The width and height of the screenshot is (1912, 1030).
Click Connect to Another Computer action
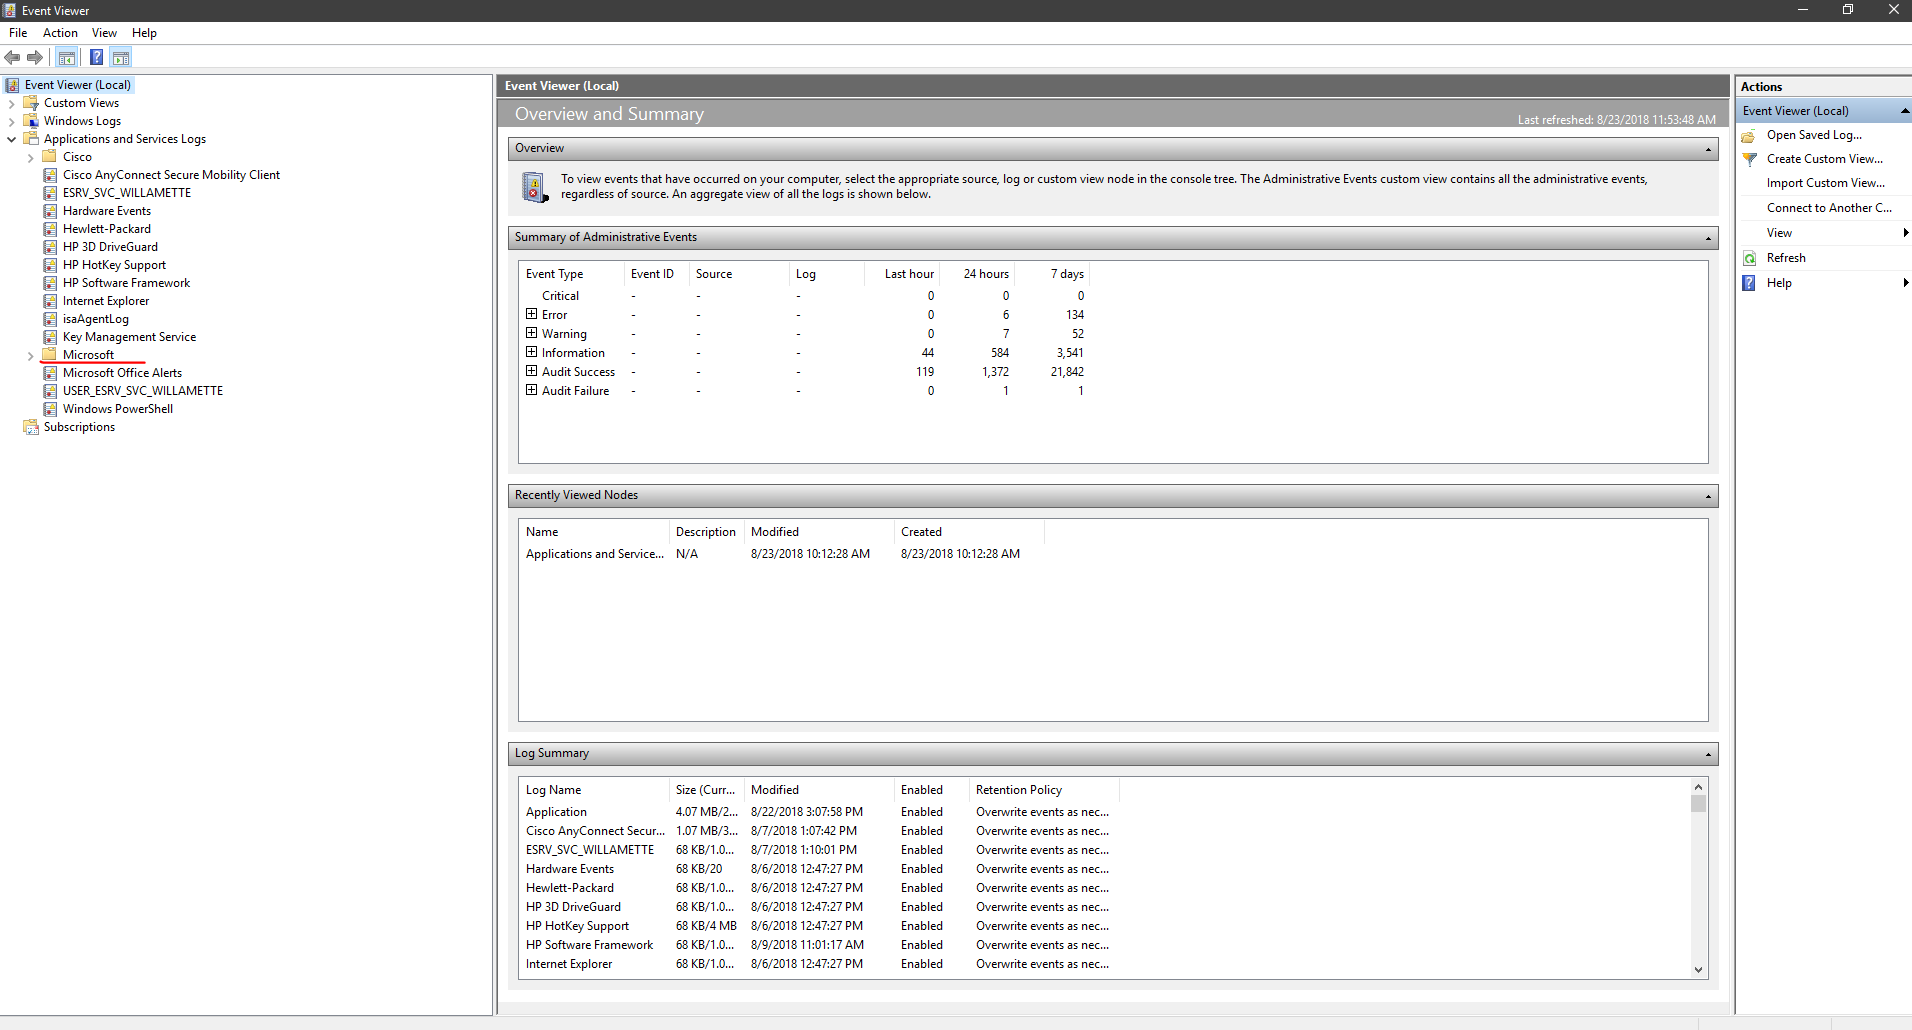(1829, 208)
